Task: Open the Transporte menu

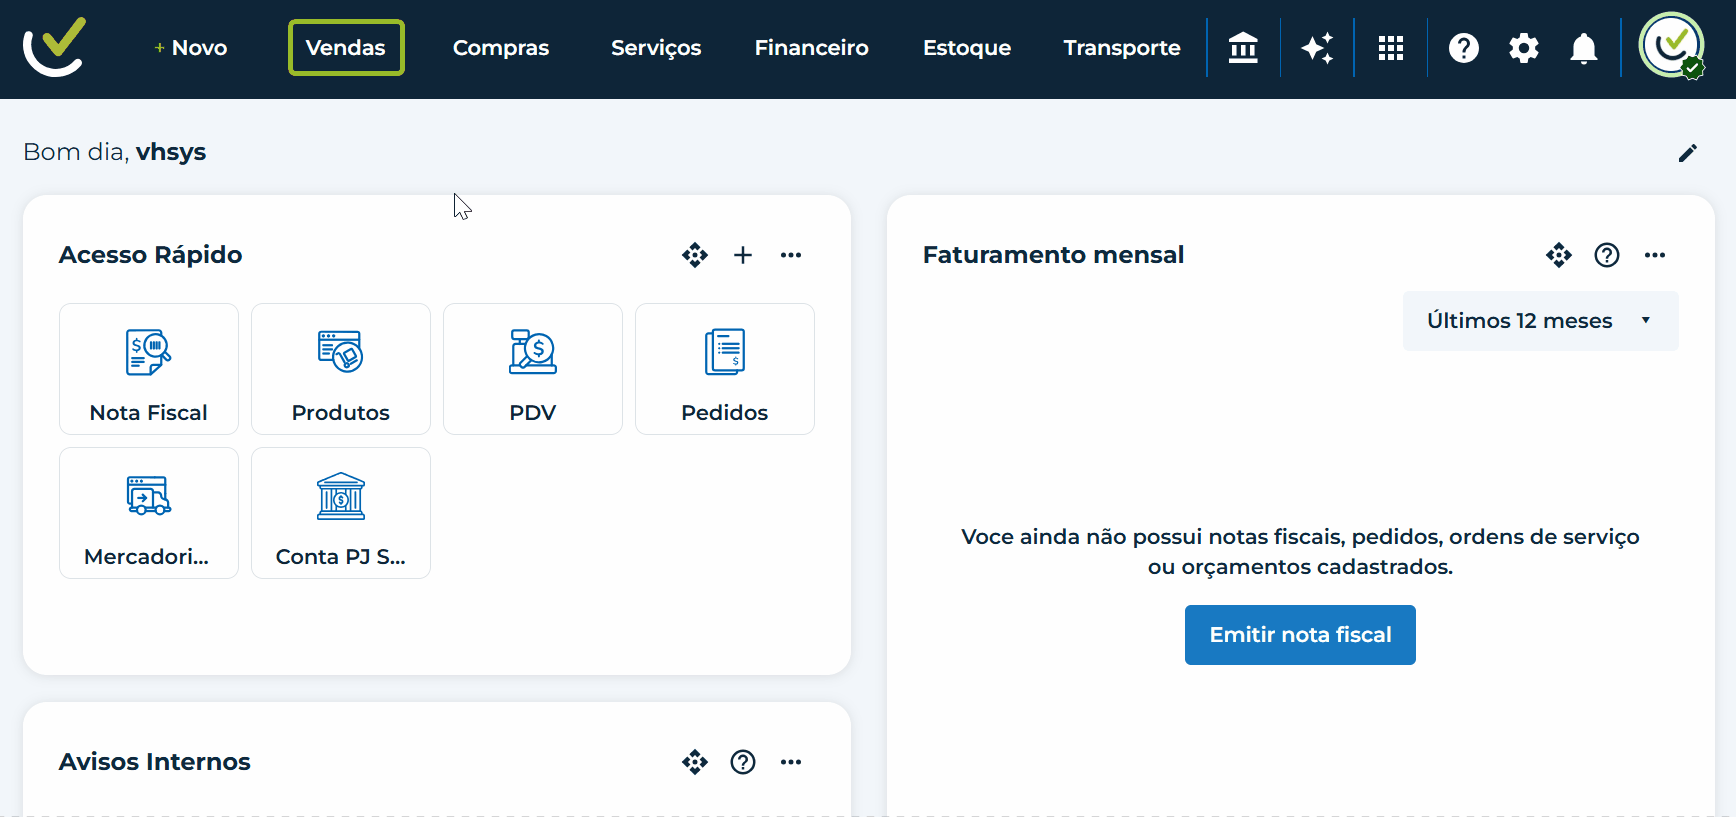Action: click(x=1122, y=48)
